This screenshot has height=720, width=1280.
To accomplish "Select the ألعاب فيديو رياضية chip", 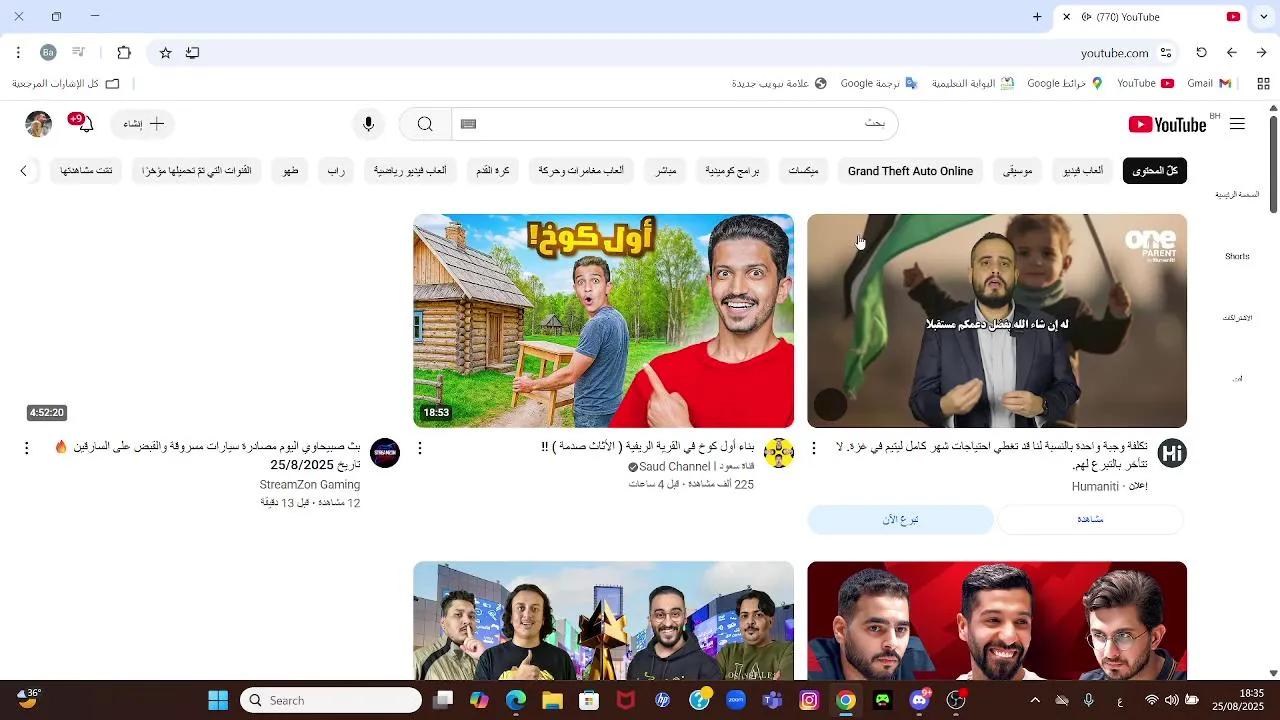I will click(410, 171).
